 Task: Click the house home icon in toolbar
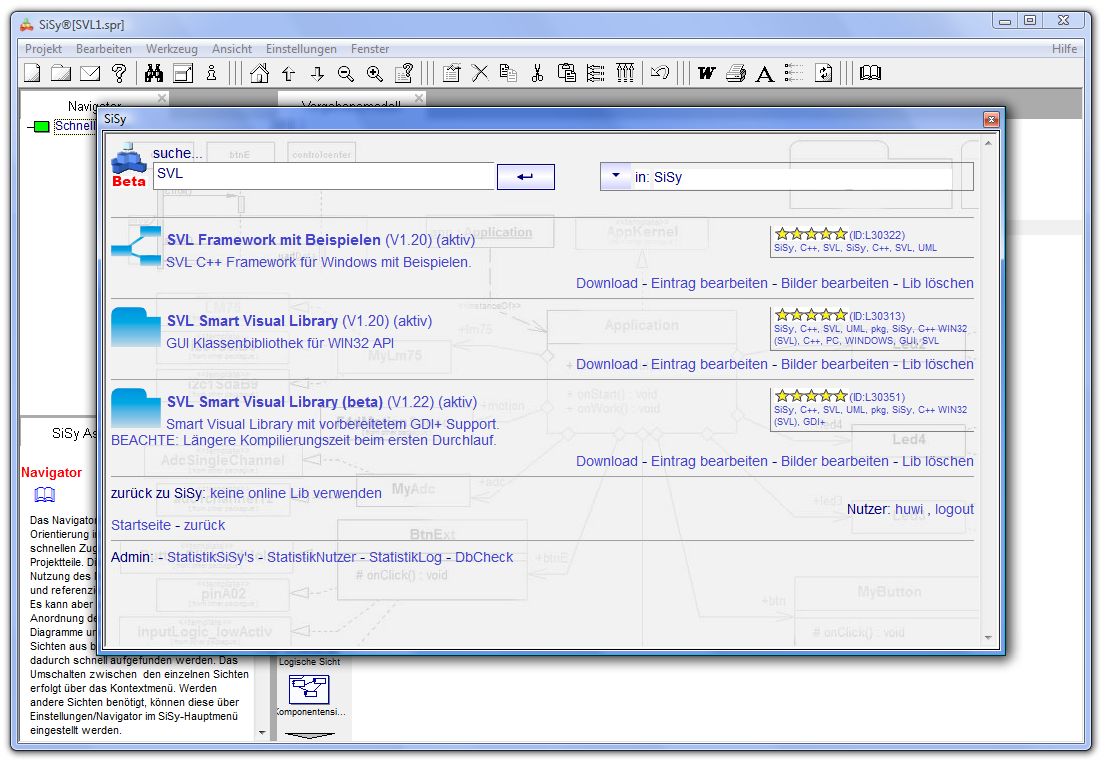point(259,73)
